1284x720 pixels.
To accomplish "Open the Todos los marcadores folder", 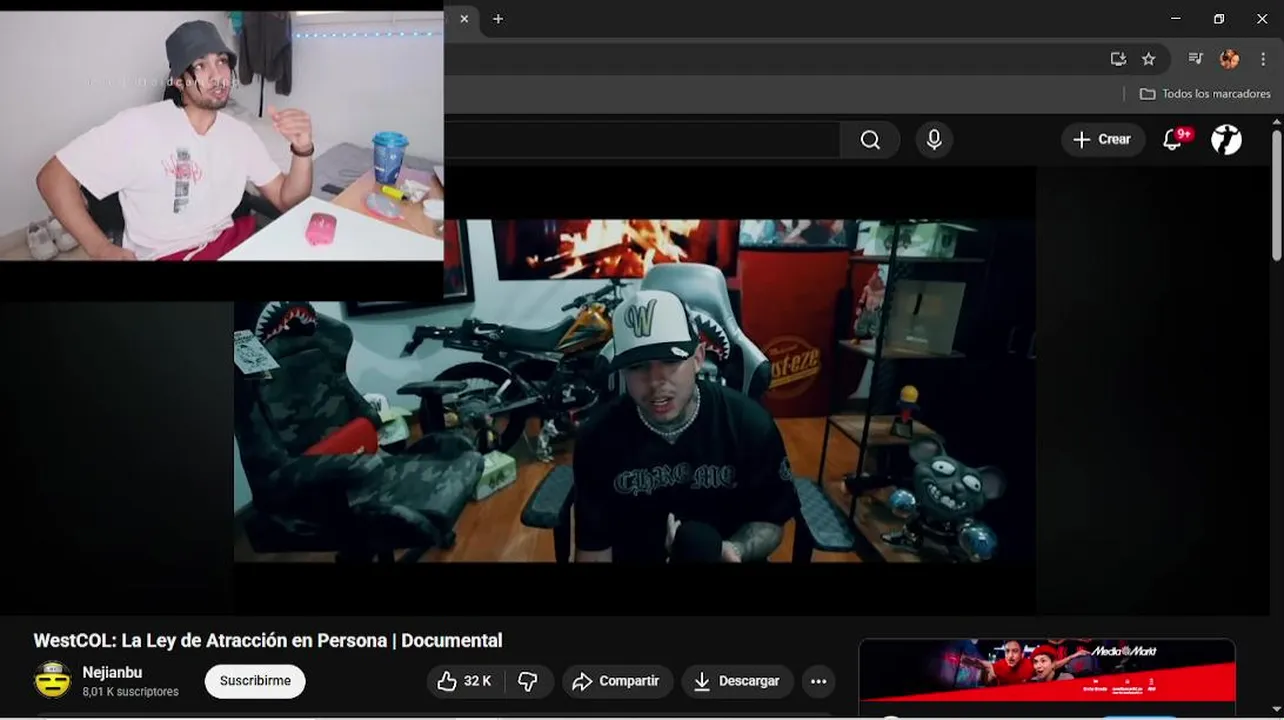I will pos(1205,94).
